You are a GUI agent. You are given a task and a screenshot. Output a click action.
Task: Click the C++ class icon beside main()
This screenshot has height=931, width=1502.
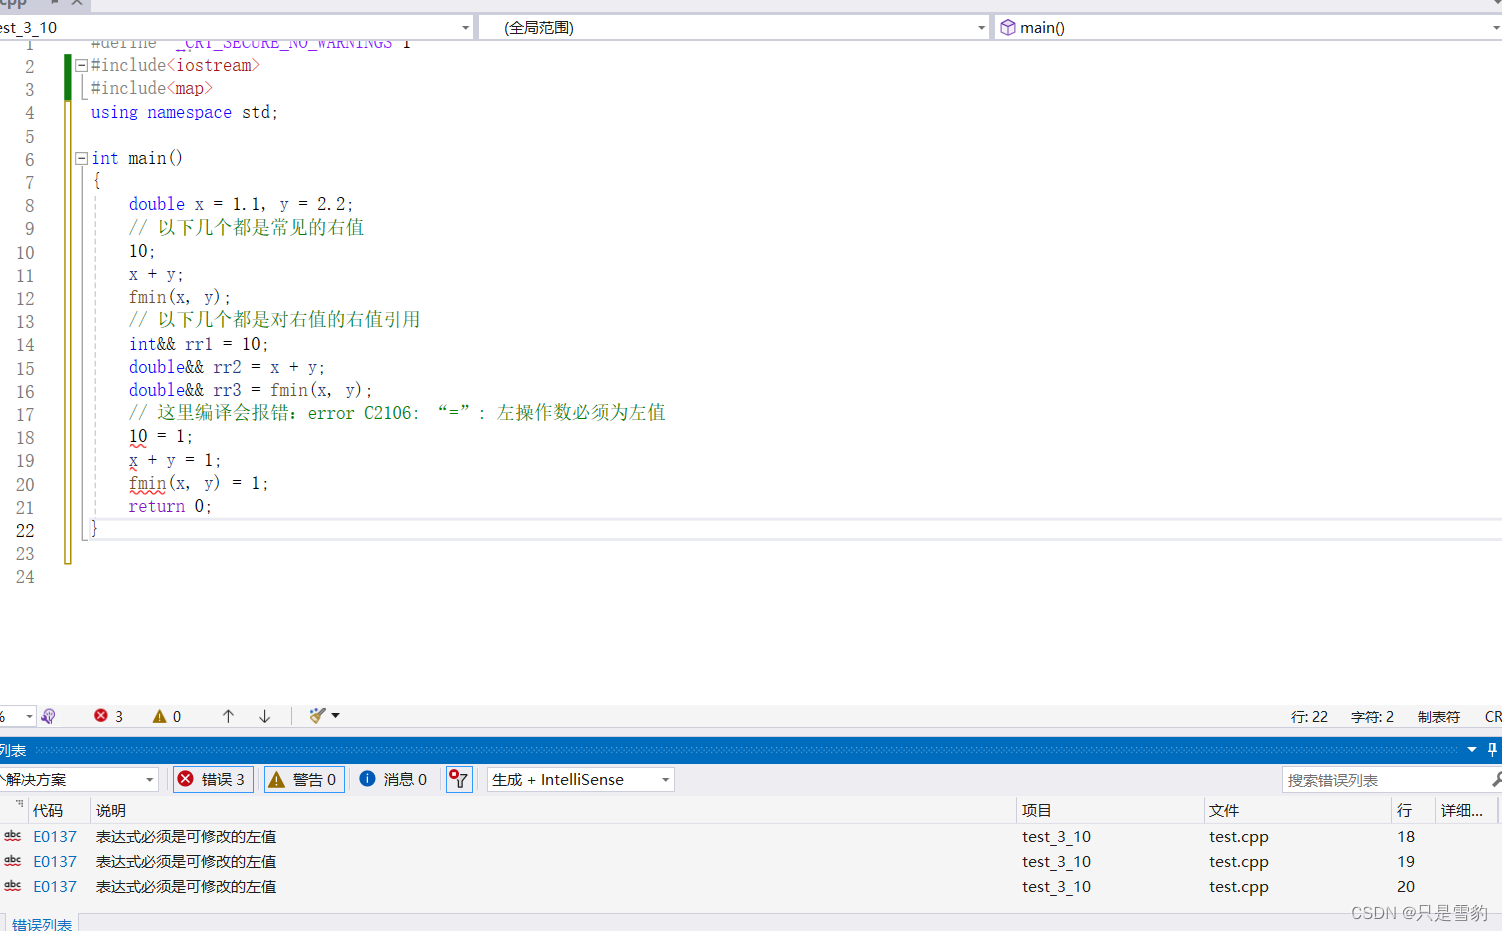pyautogui.click(x=1008, y=27)
